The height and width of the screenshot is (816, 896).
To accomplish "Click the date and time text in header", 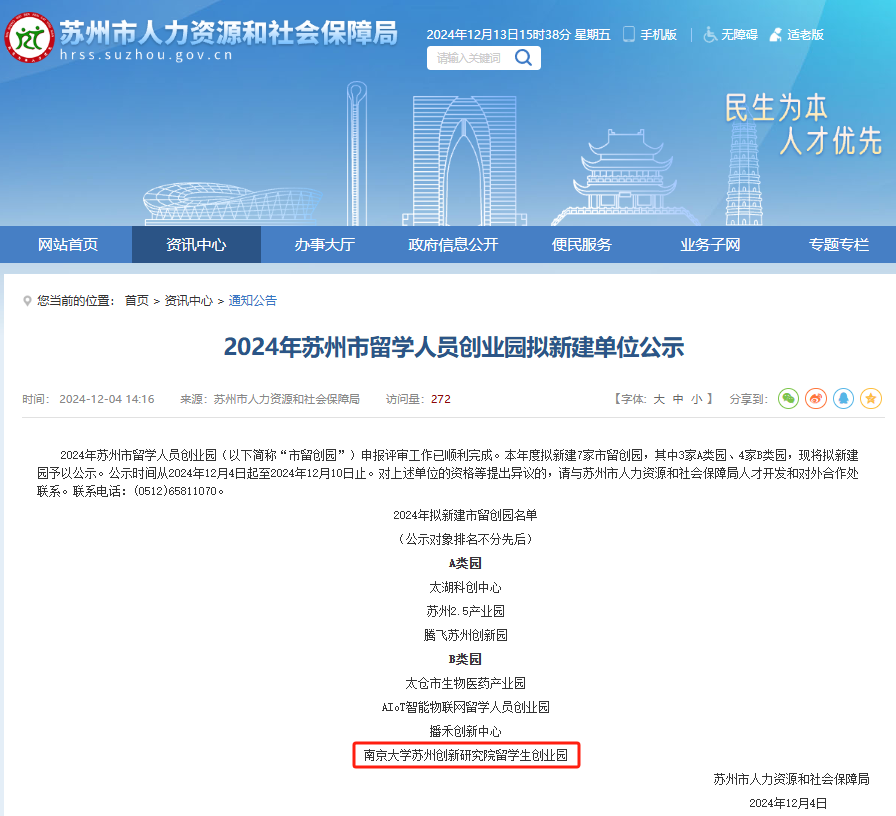I will [x=518, y=35].
